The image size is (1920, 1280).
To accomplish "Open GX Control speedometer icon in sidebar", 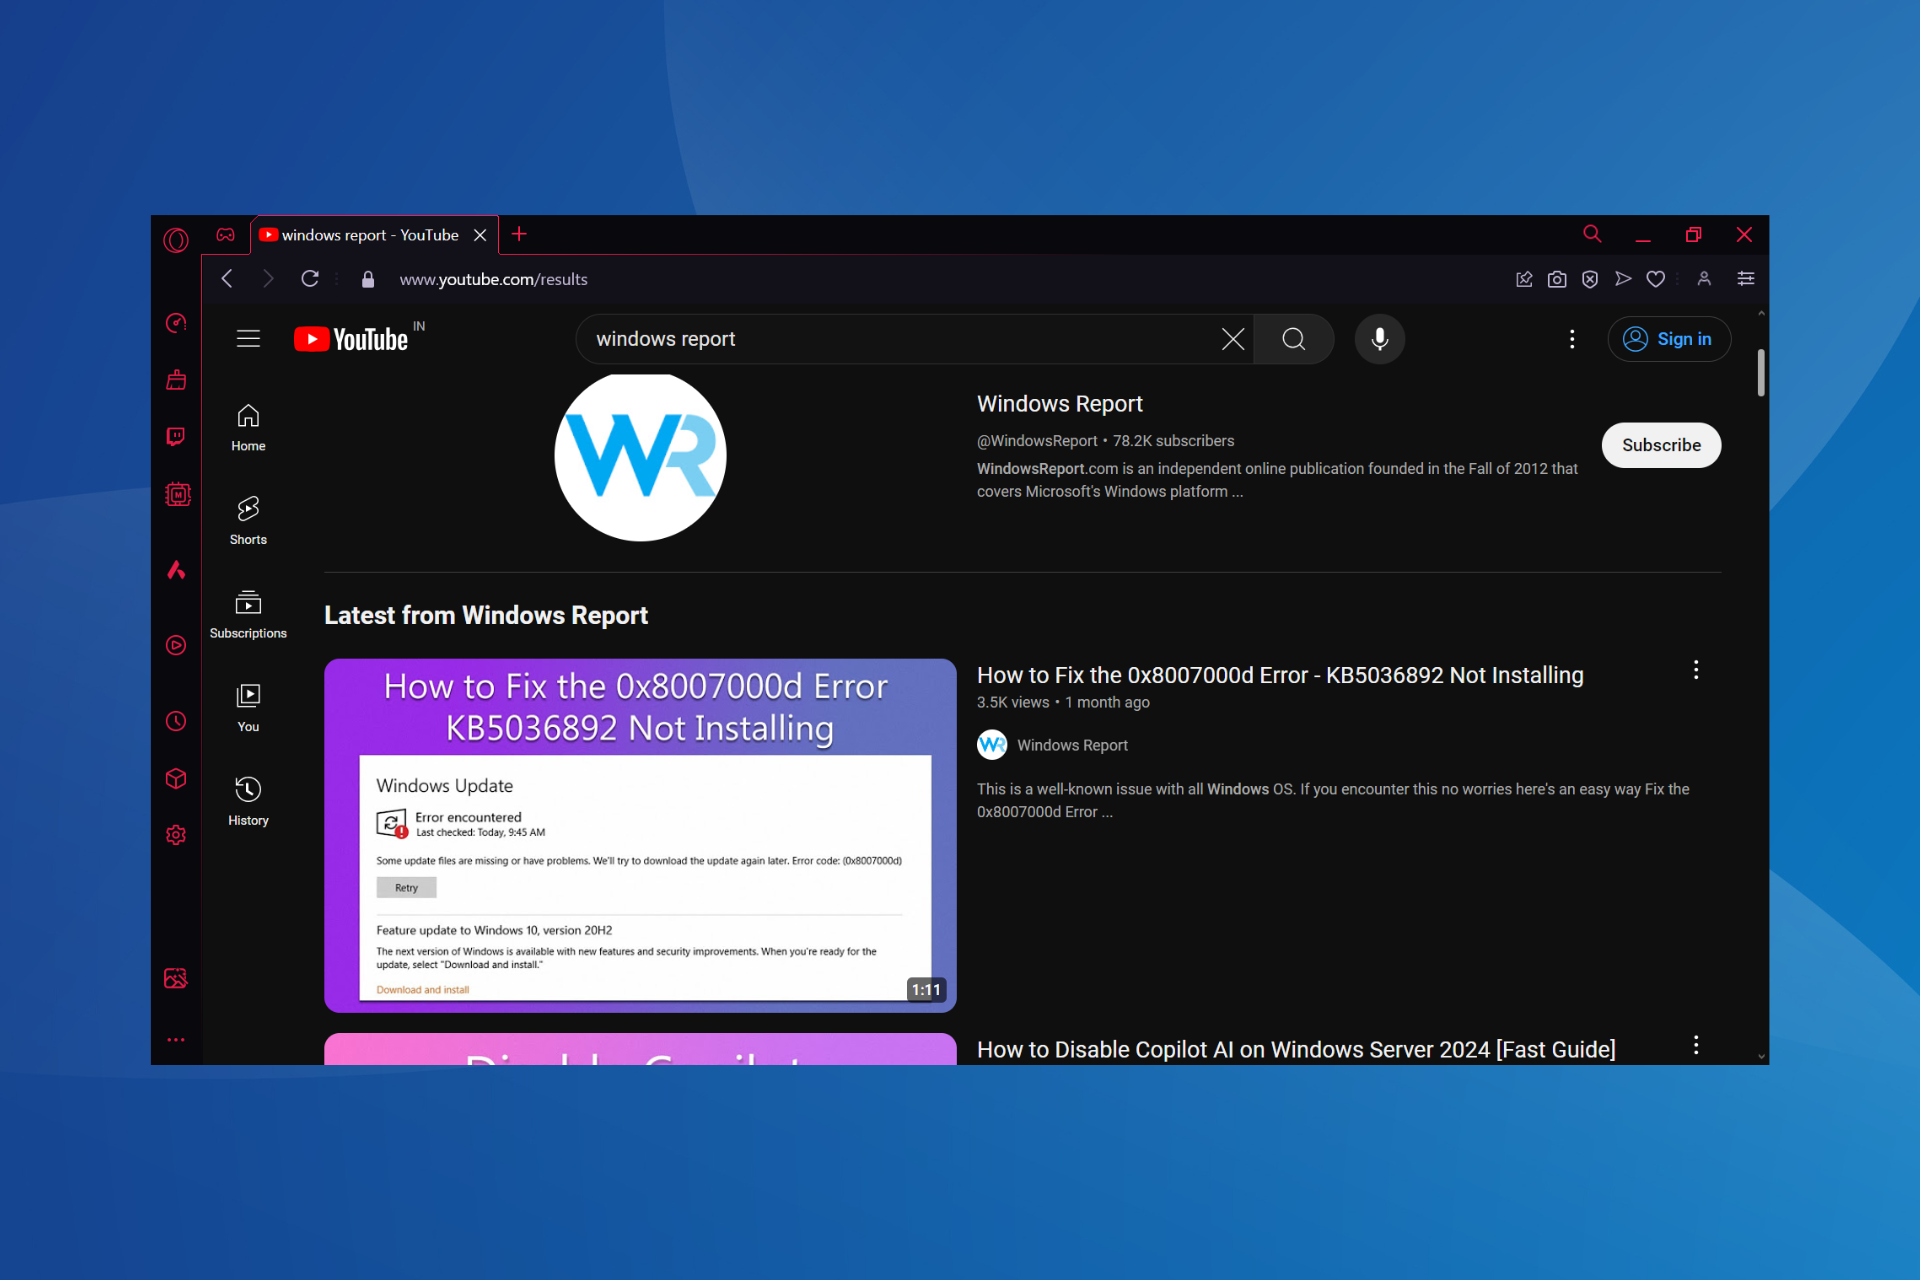I will [x=176, y=323].
